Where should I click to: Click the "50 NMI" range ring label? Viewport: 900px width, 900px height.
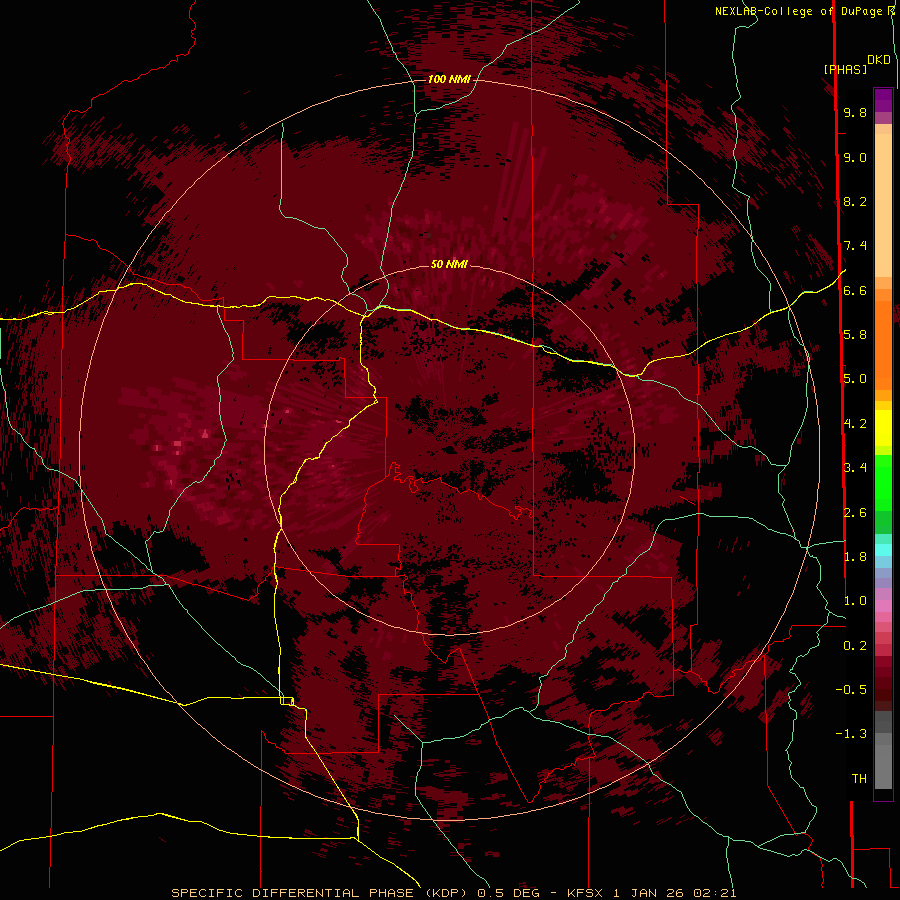click(x=449, y=265)
